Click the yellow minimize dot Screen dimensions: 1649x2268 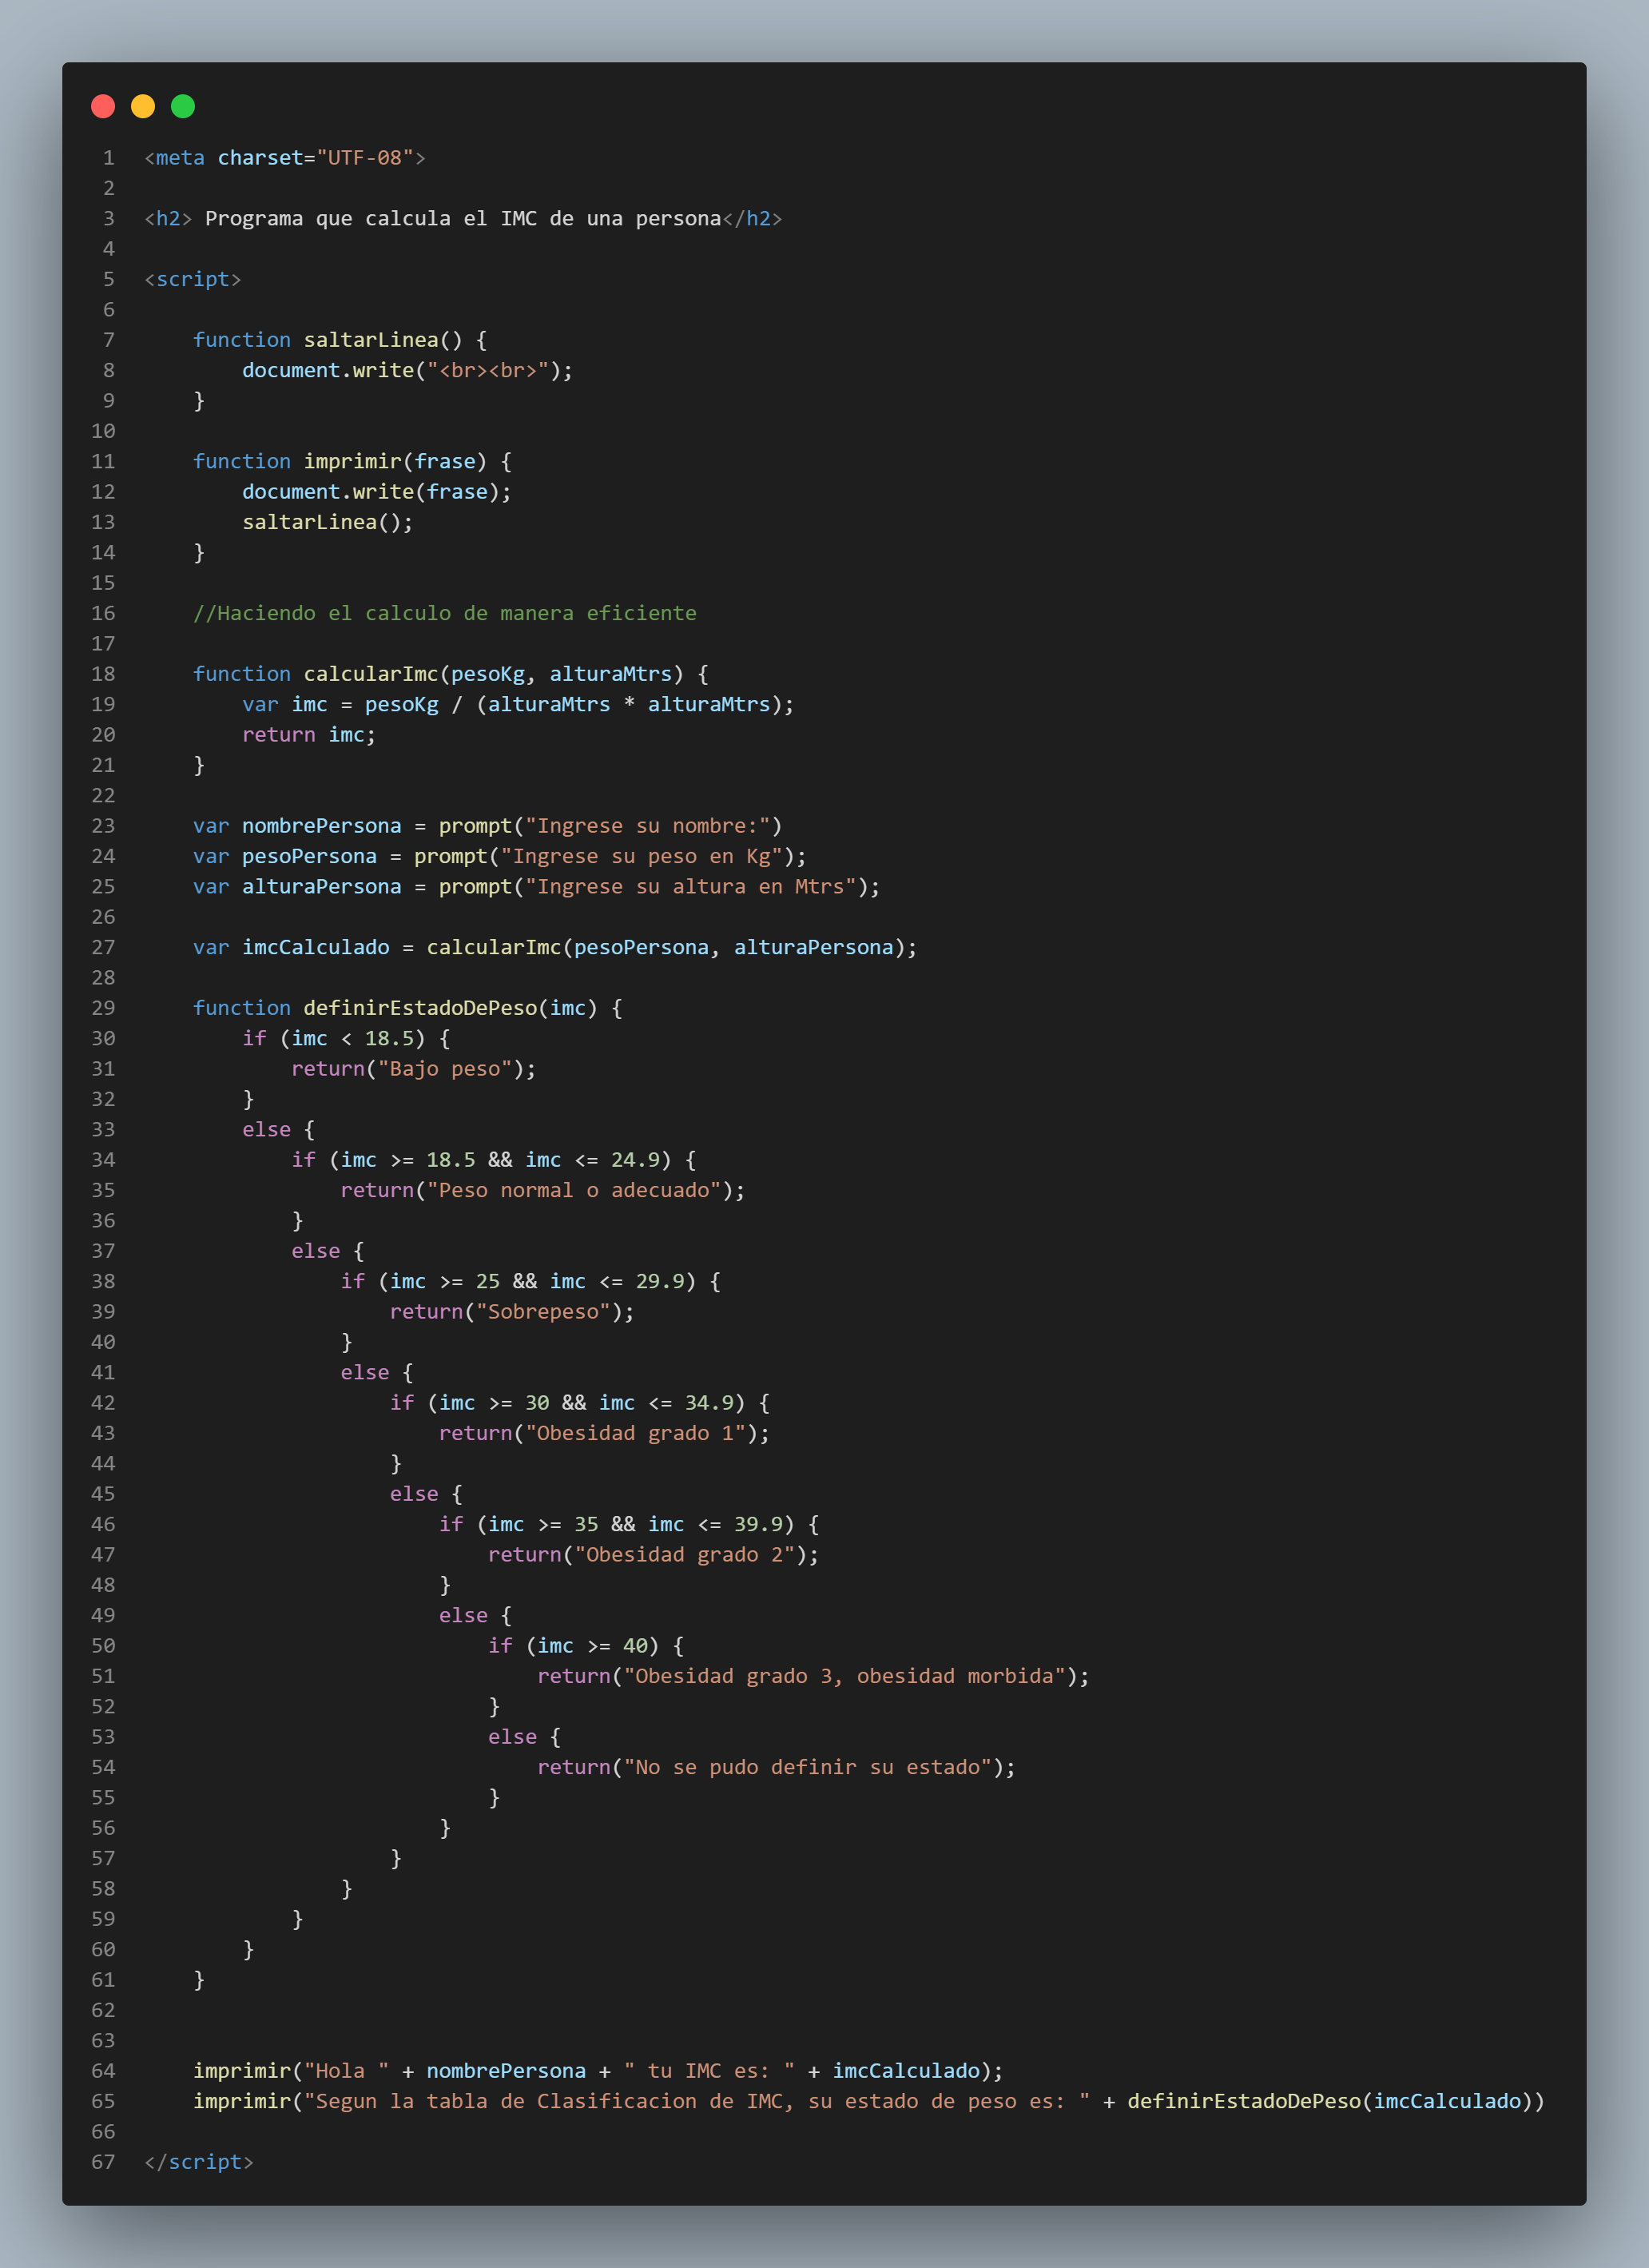[143, 106]
